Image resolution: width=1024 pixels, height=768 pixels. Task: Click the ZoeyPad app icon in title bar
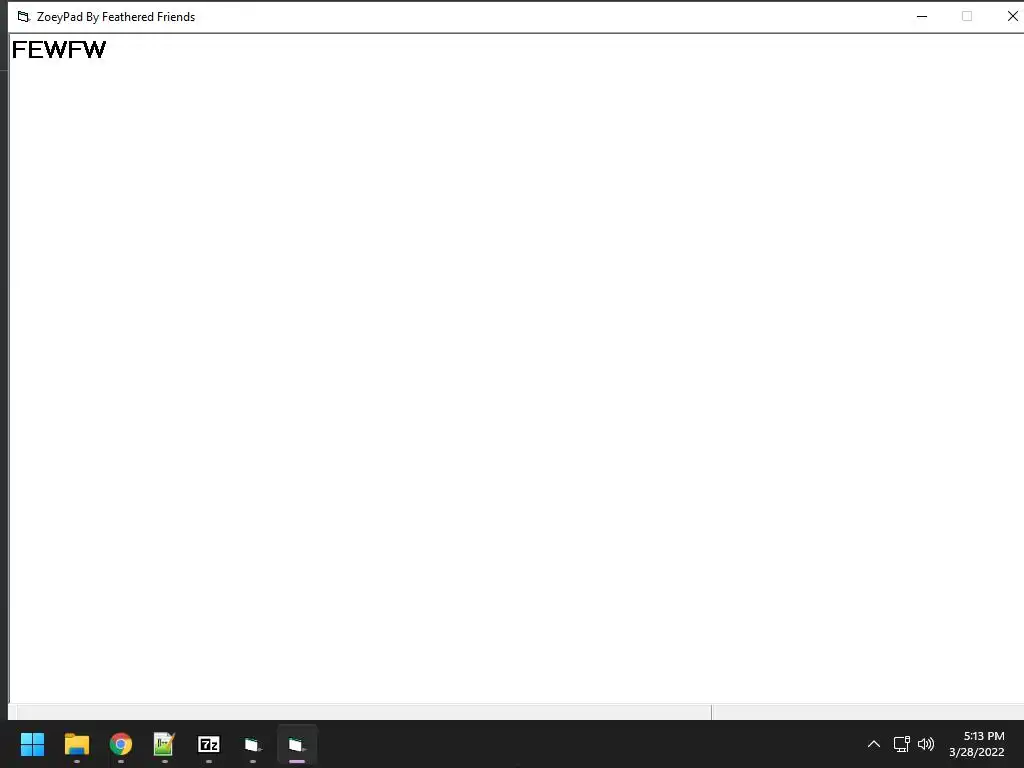(24, 16)
